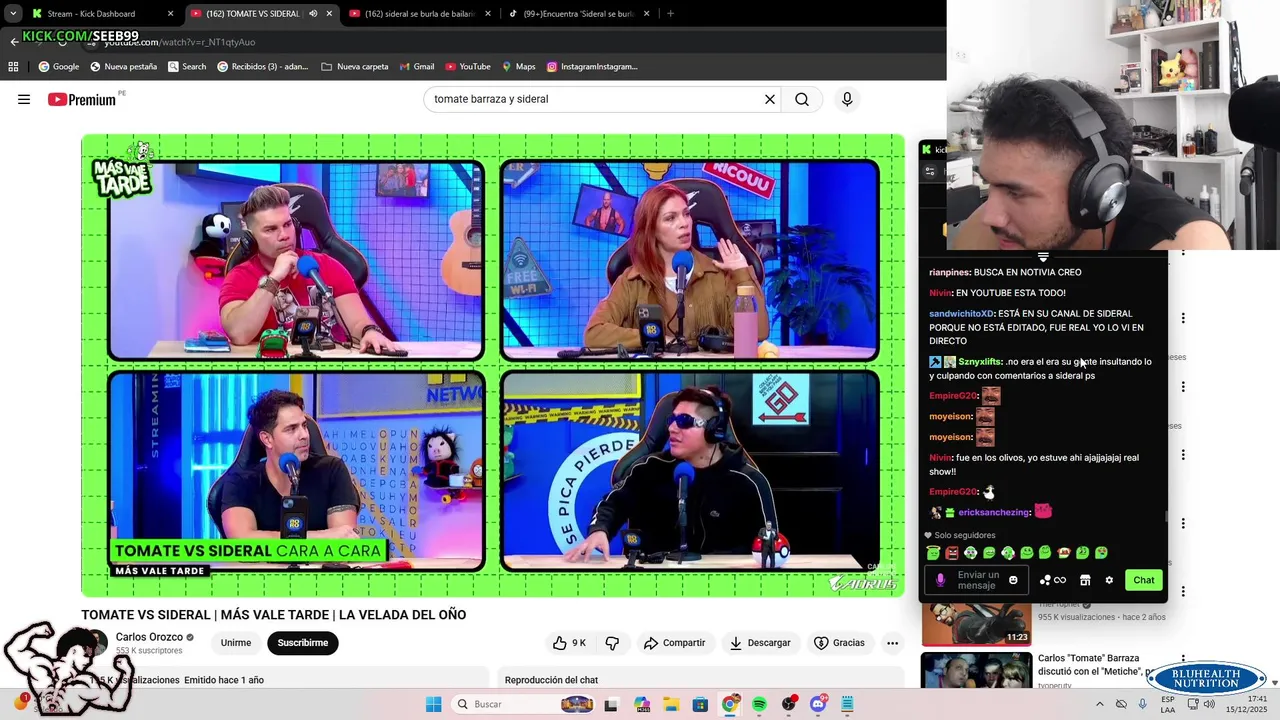
Task: Open the YouTube hamburger guide menu
Action: click(24, 99)
